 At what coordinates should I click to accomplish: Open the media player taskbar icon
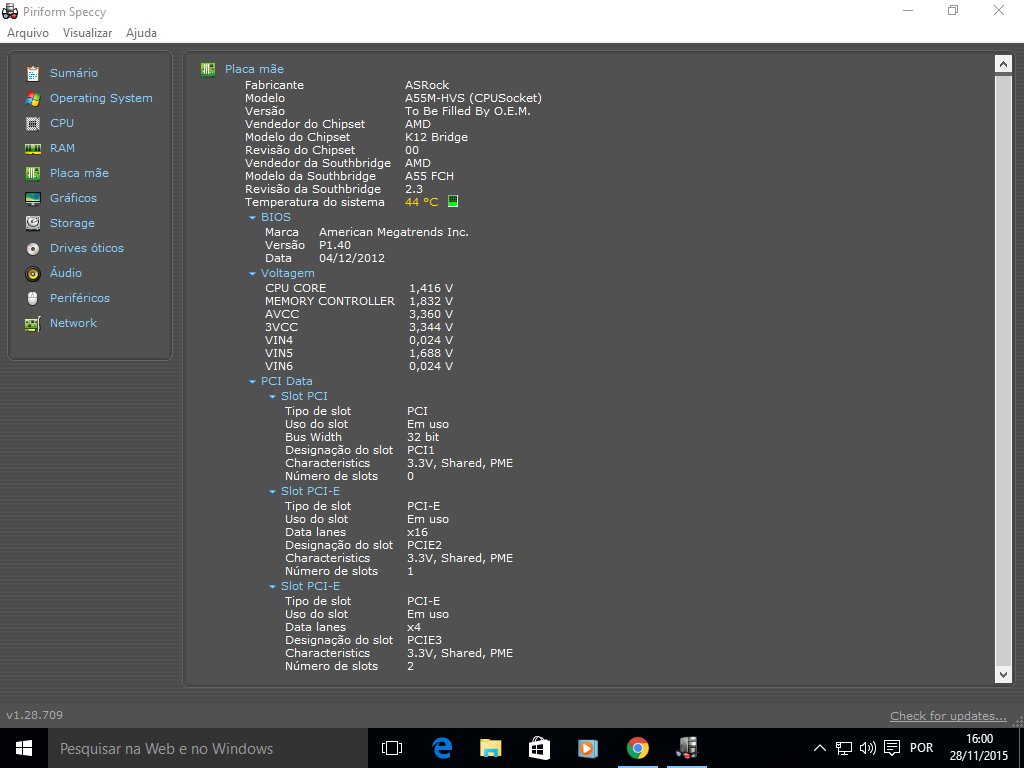tap(588, 748)
